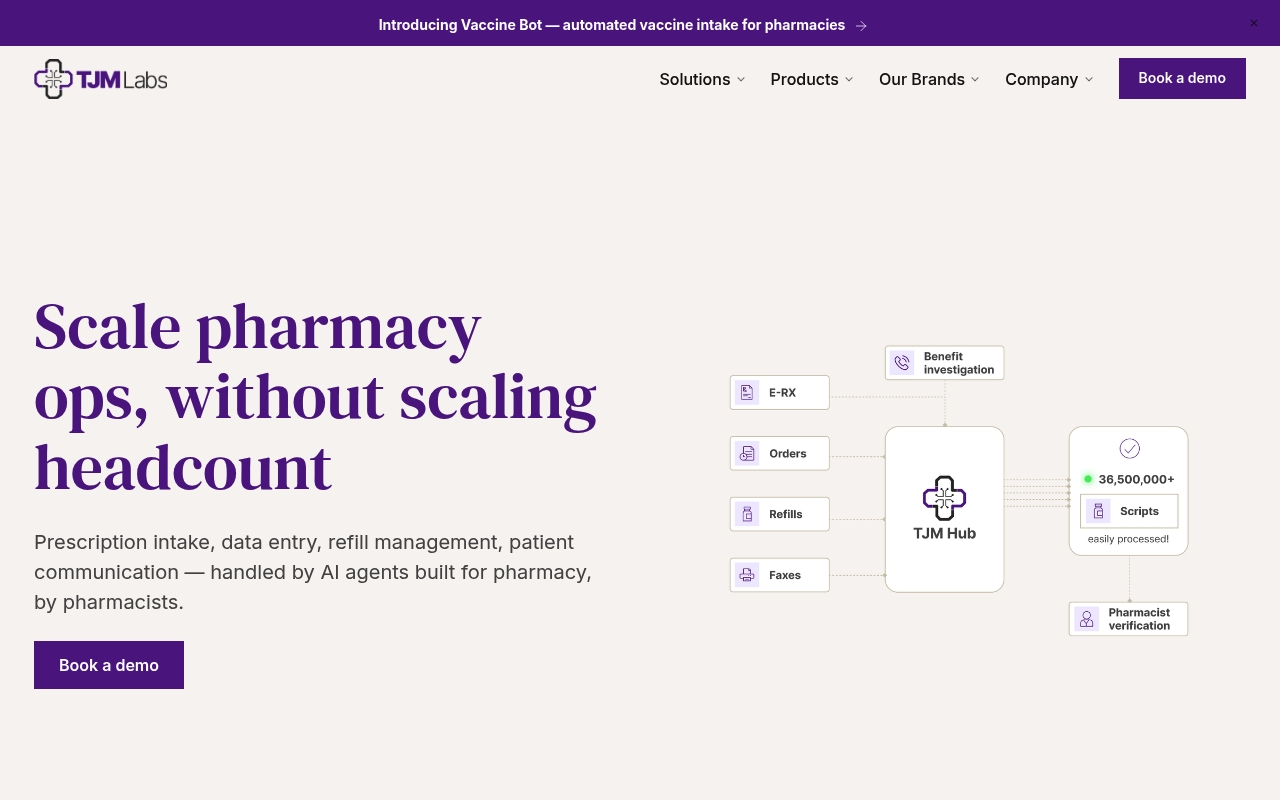Click the Scripts bottle icon
1280x800 pixels.
pos(1098,511)
